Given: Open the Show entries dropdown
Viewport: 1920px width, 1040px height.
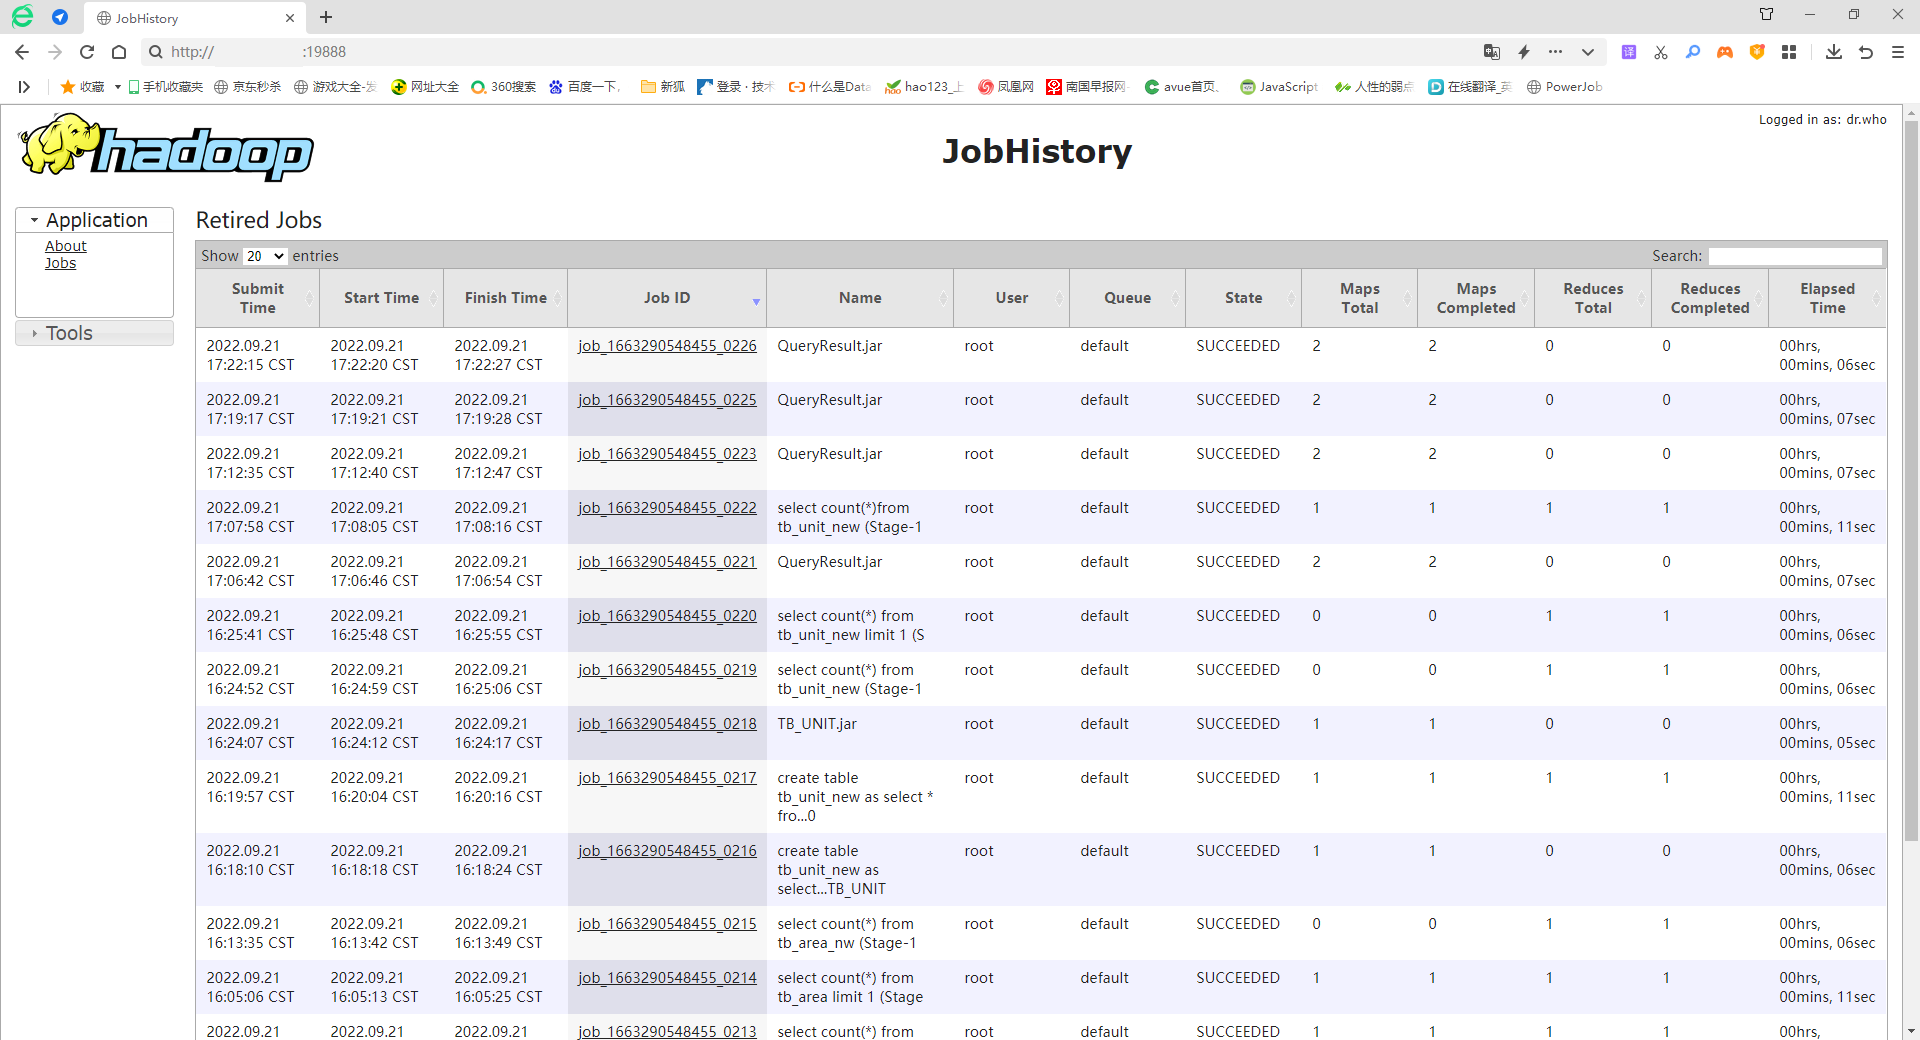Looking at the screenshot, I should 265,256.
